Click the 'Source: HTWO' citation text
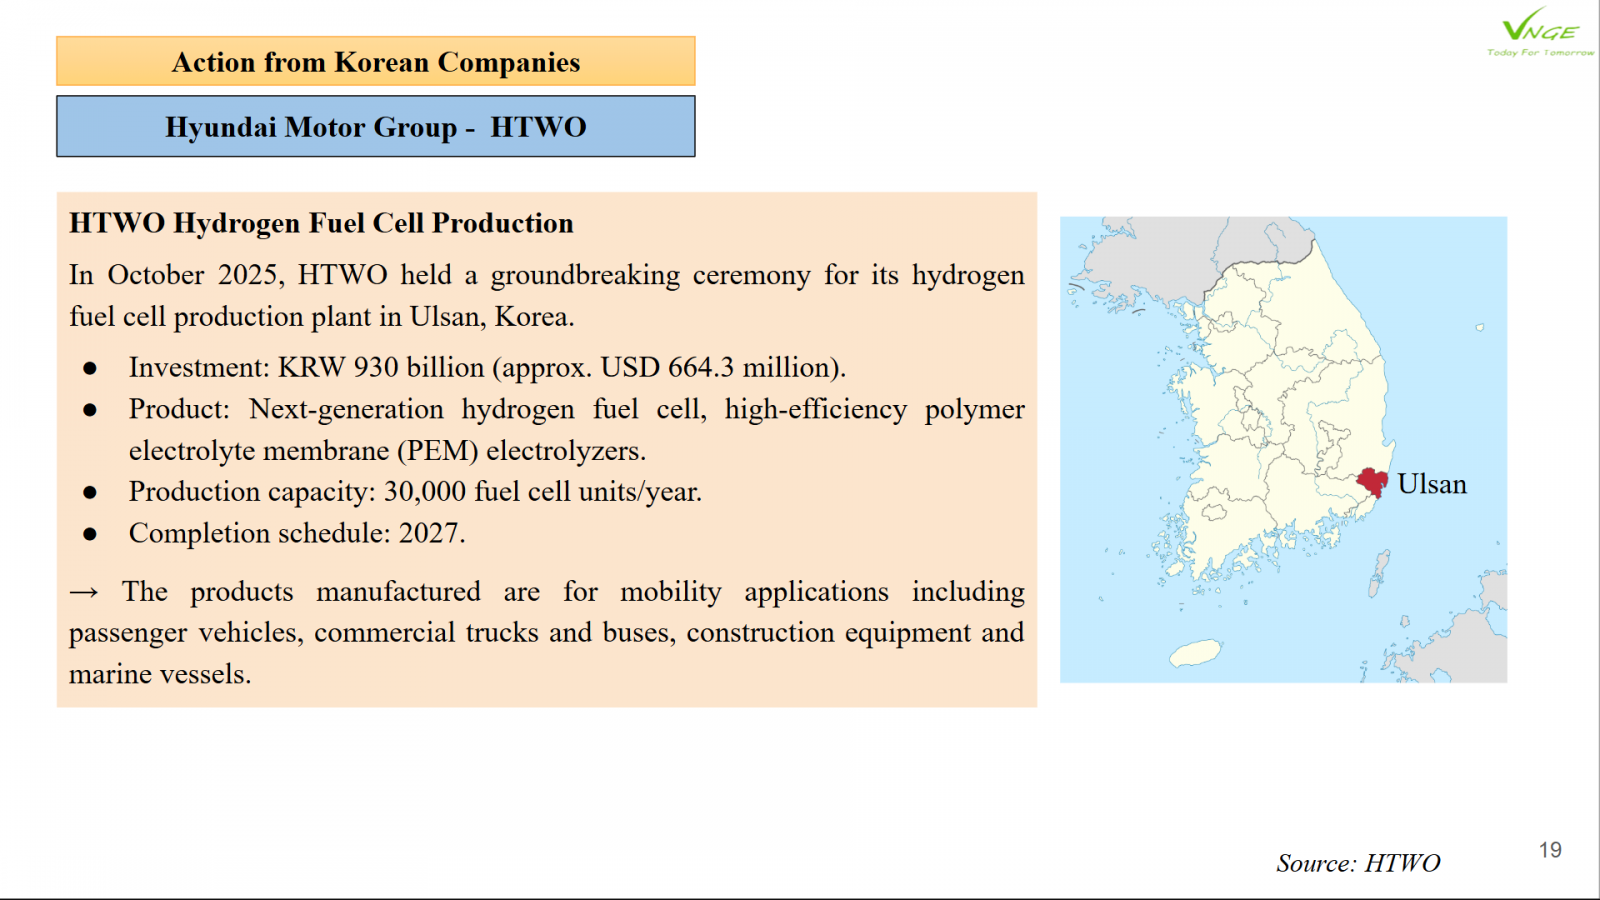 tap(1357, 863)
